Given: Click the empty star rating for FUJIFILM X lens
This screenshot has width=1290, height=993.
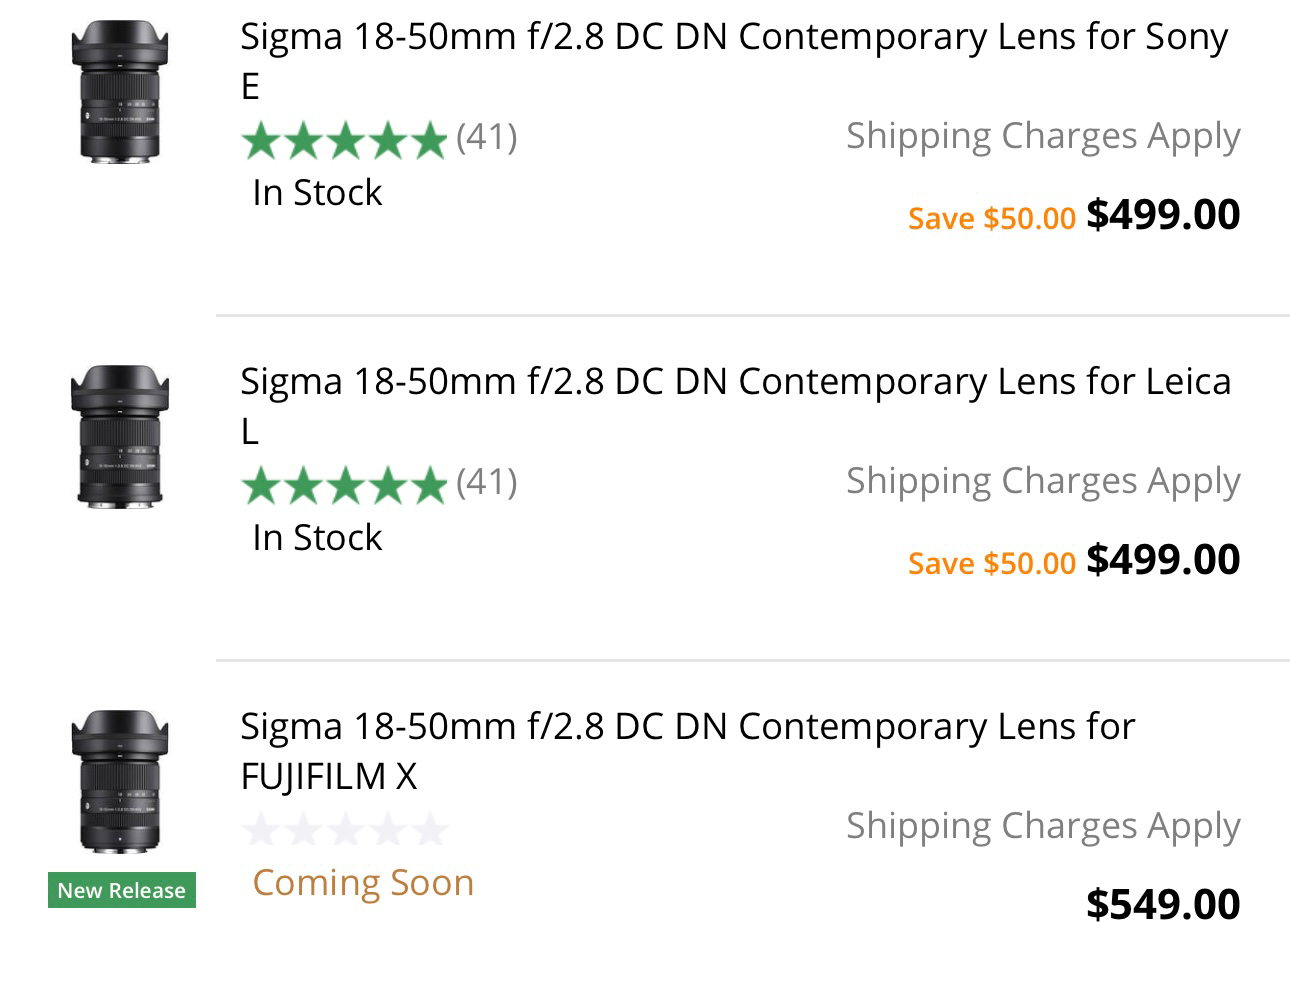Looking at the screenshot, I should coord(344,830).
